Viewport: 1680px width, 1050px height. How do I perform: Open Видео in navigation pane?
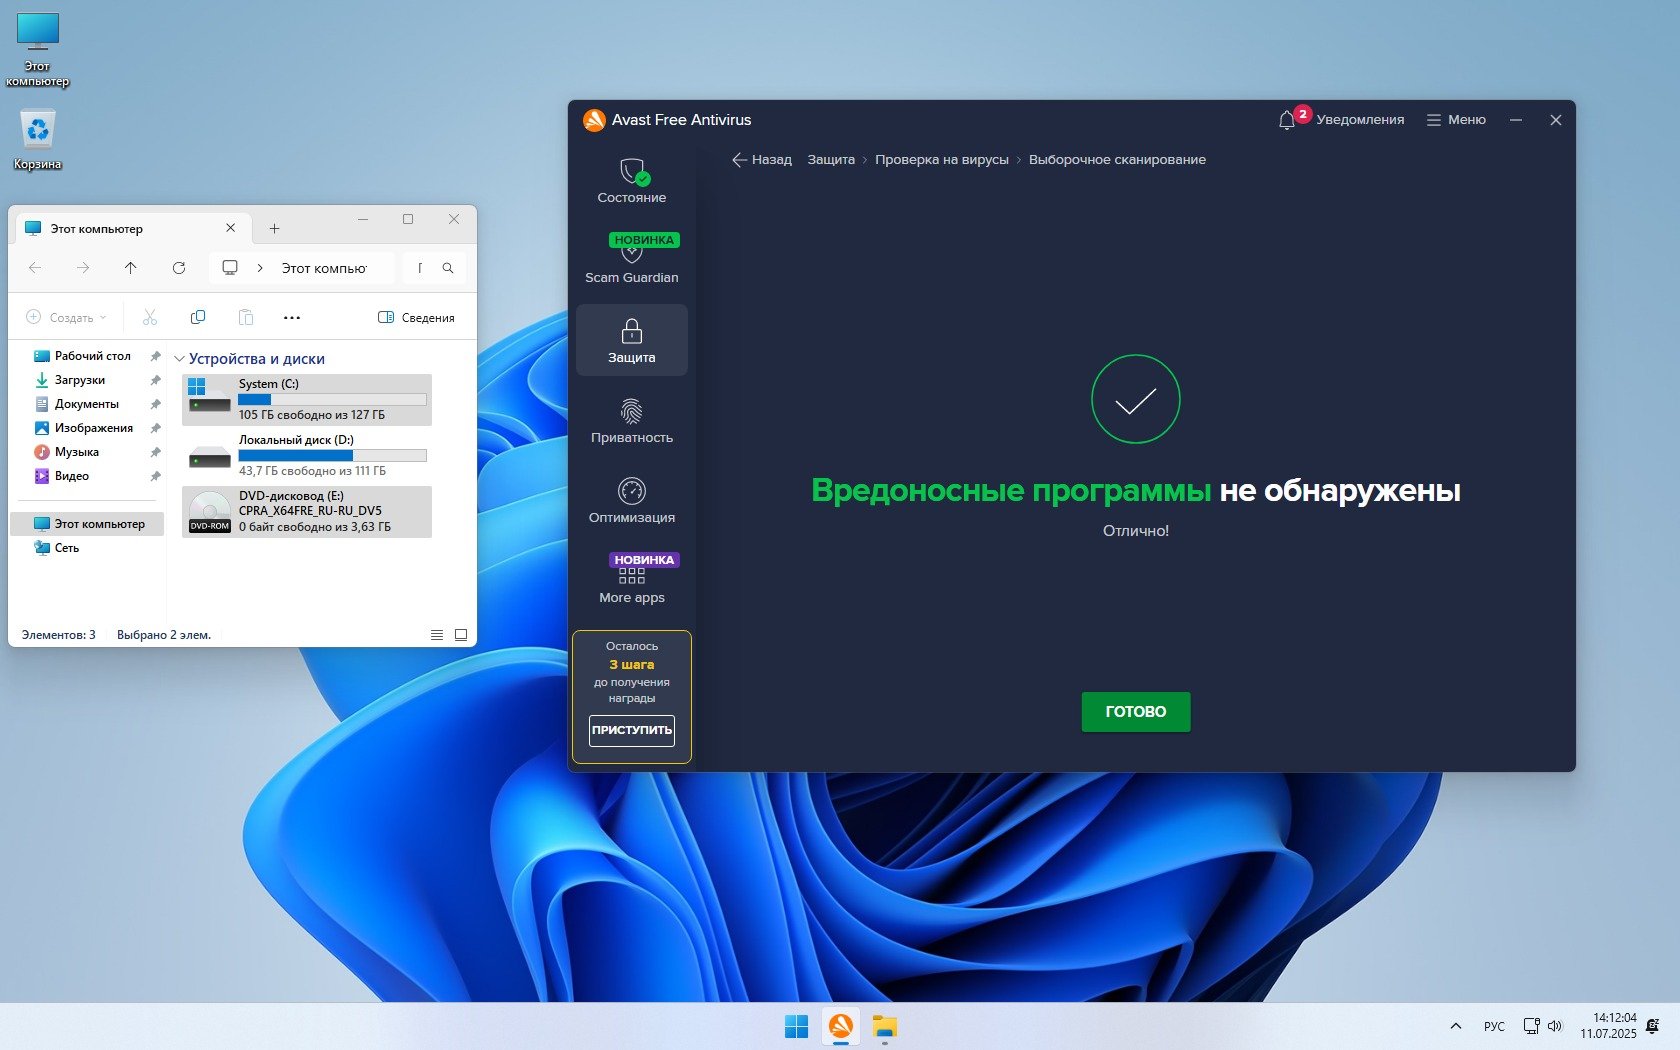[x=71, y=476]
